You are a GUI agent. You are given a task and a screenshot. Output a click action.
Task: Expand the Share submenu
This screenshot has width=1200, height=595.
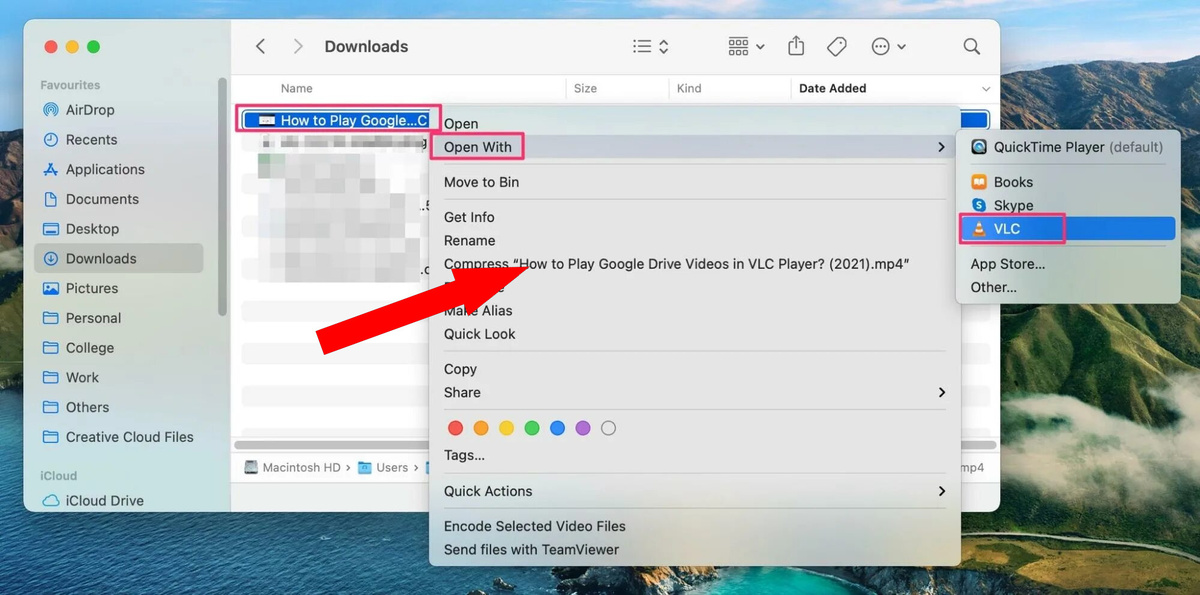click(695, 392)
